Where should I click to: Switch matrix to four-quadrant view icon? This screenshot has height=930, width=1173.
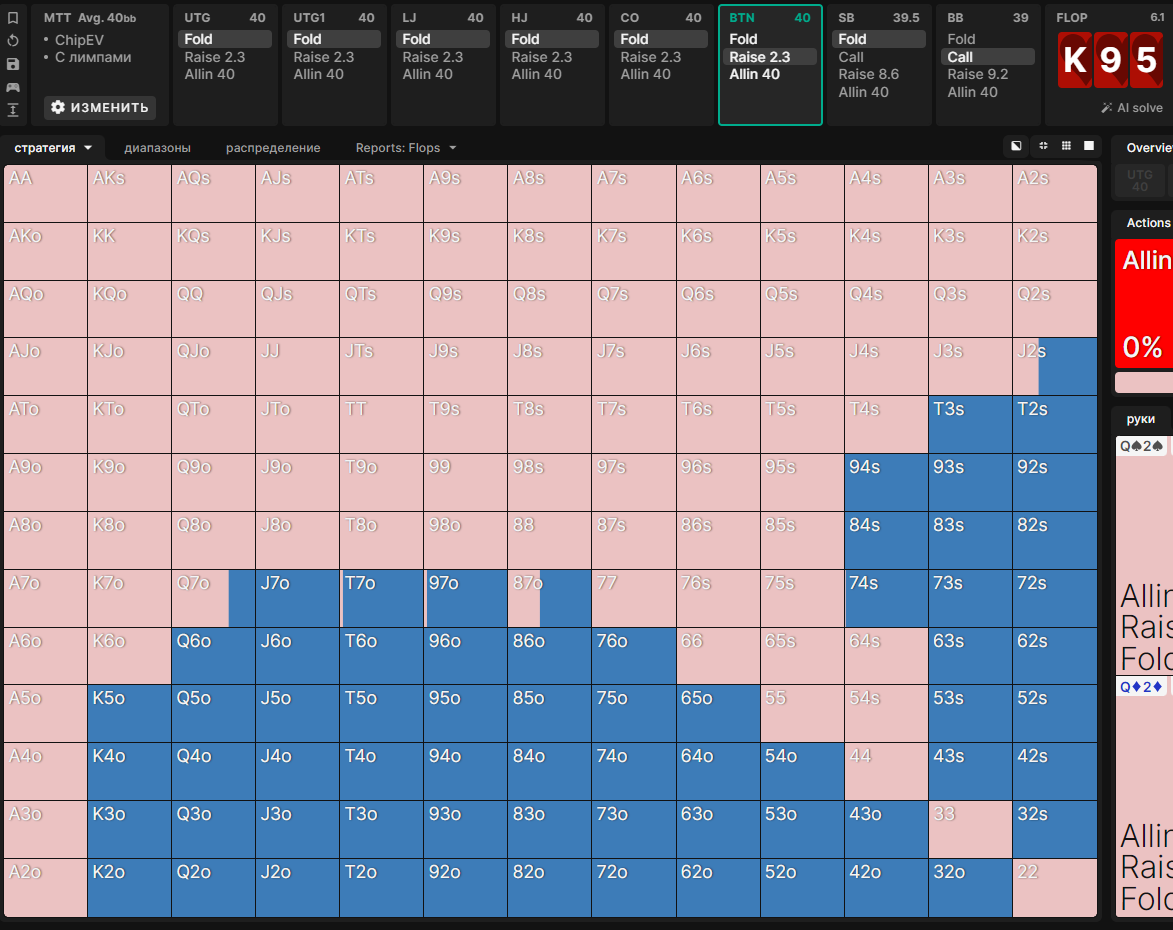[x=1043, y=146]
